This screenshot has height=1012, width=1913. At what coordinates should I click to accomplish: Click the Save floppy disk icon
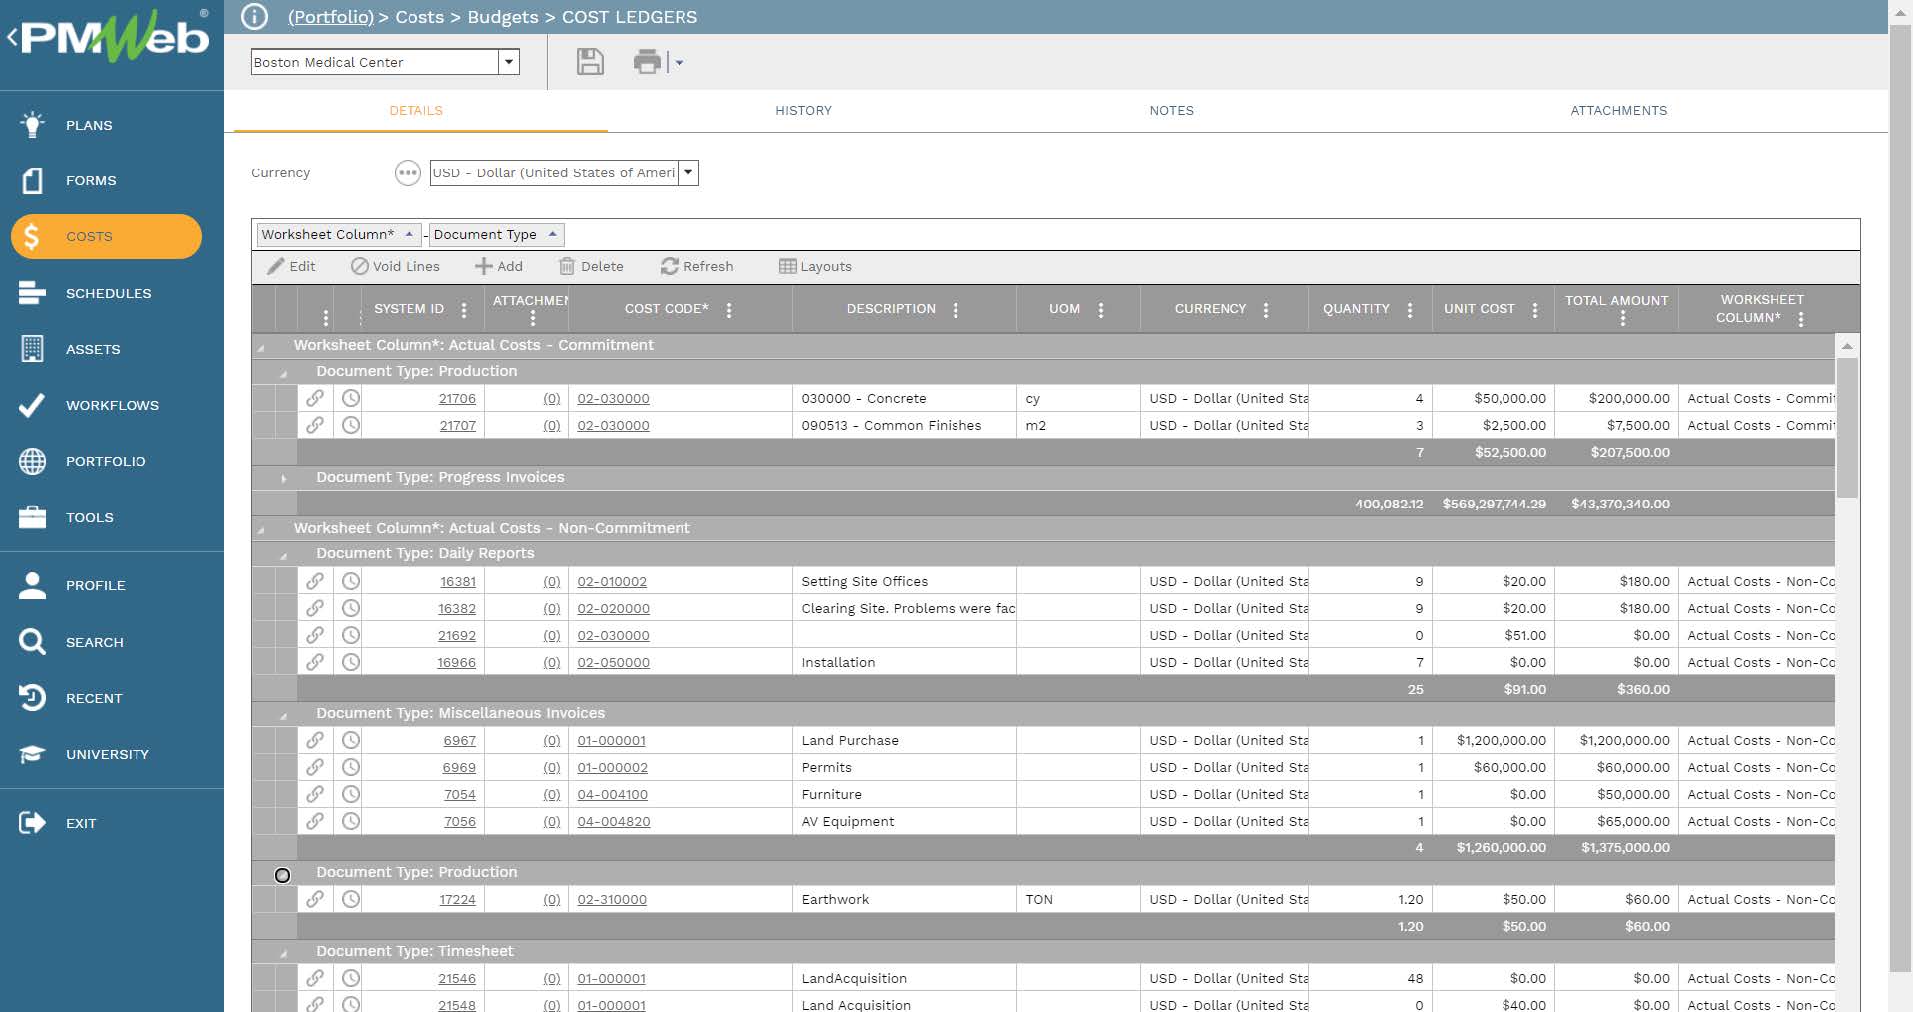[x=590, y=62]
